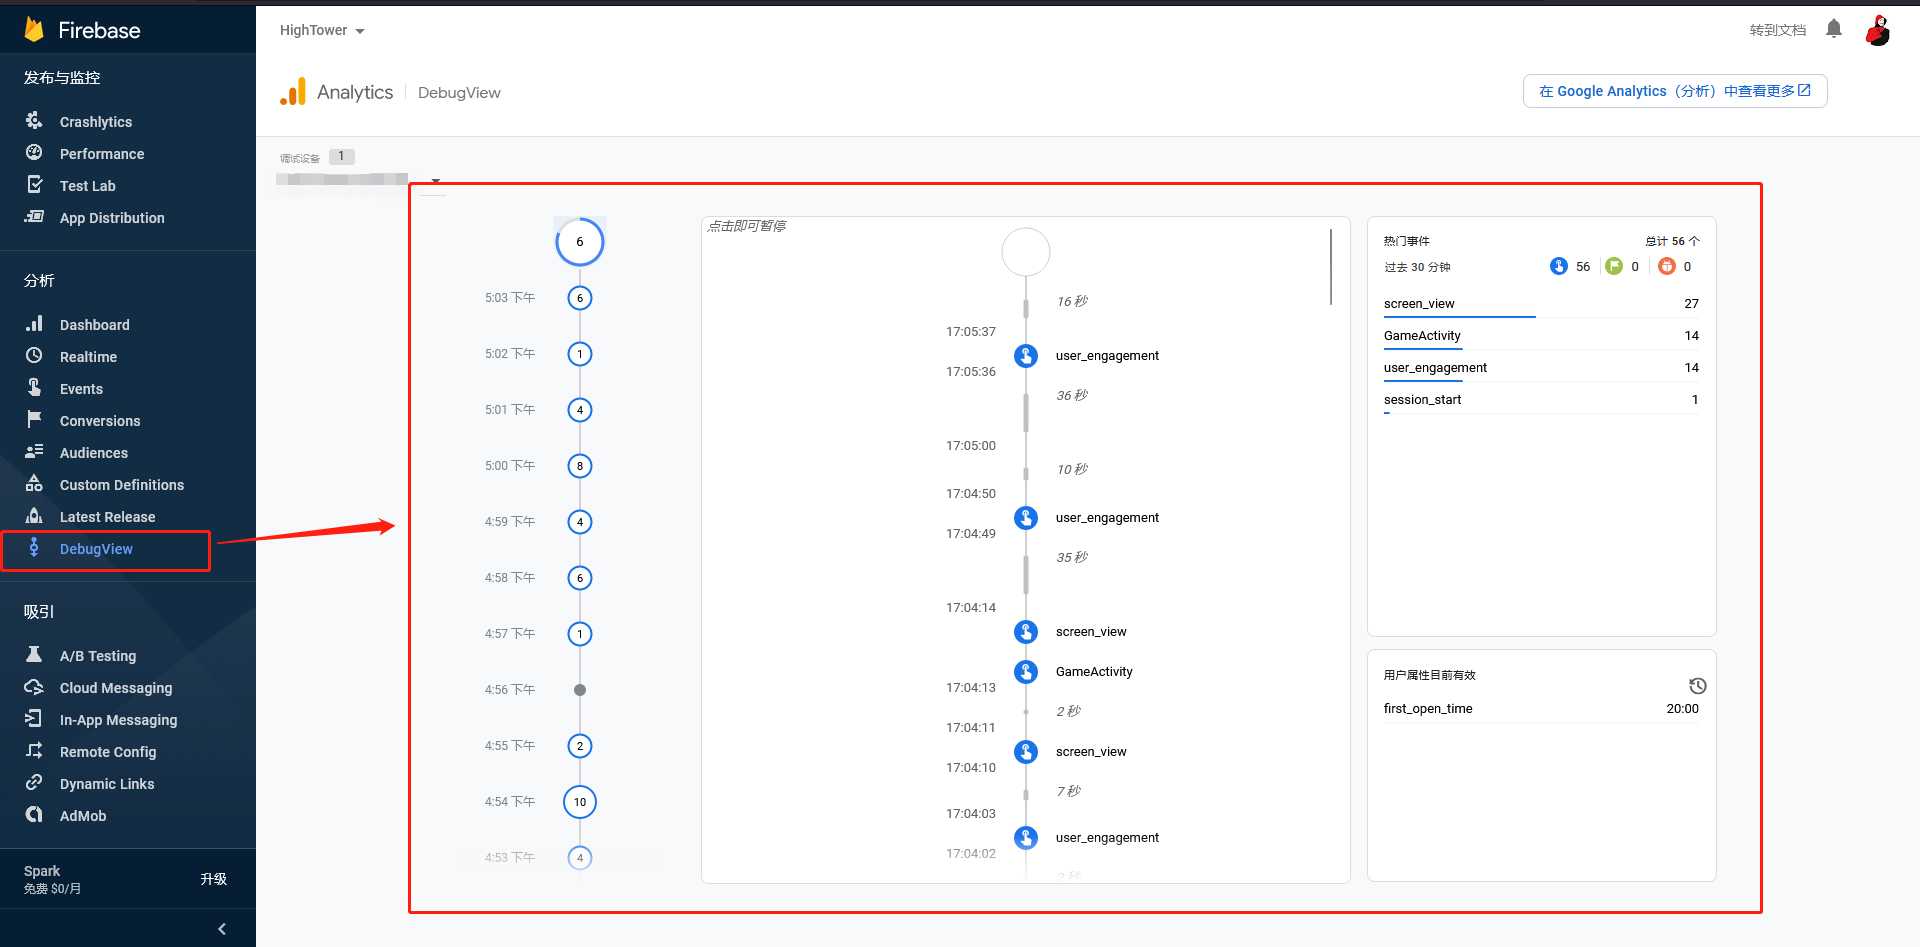Open the Latest Release icon

pos(34,516)
